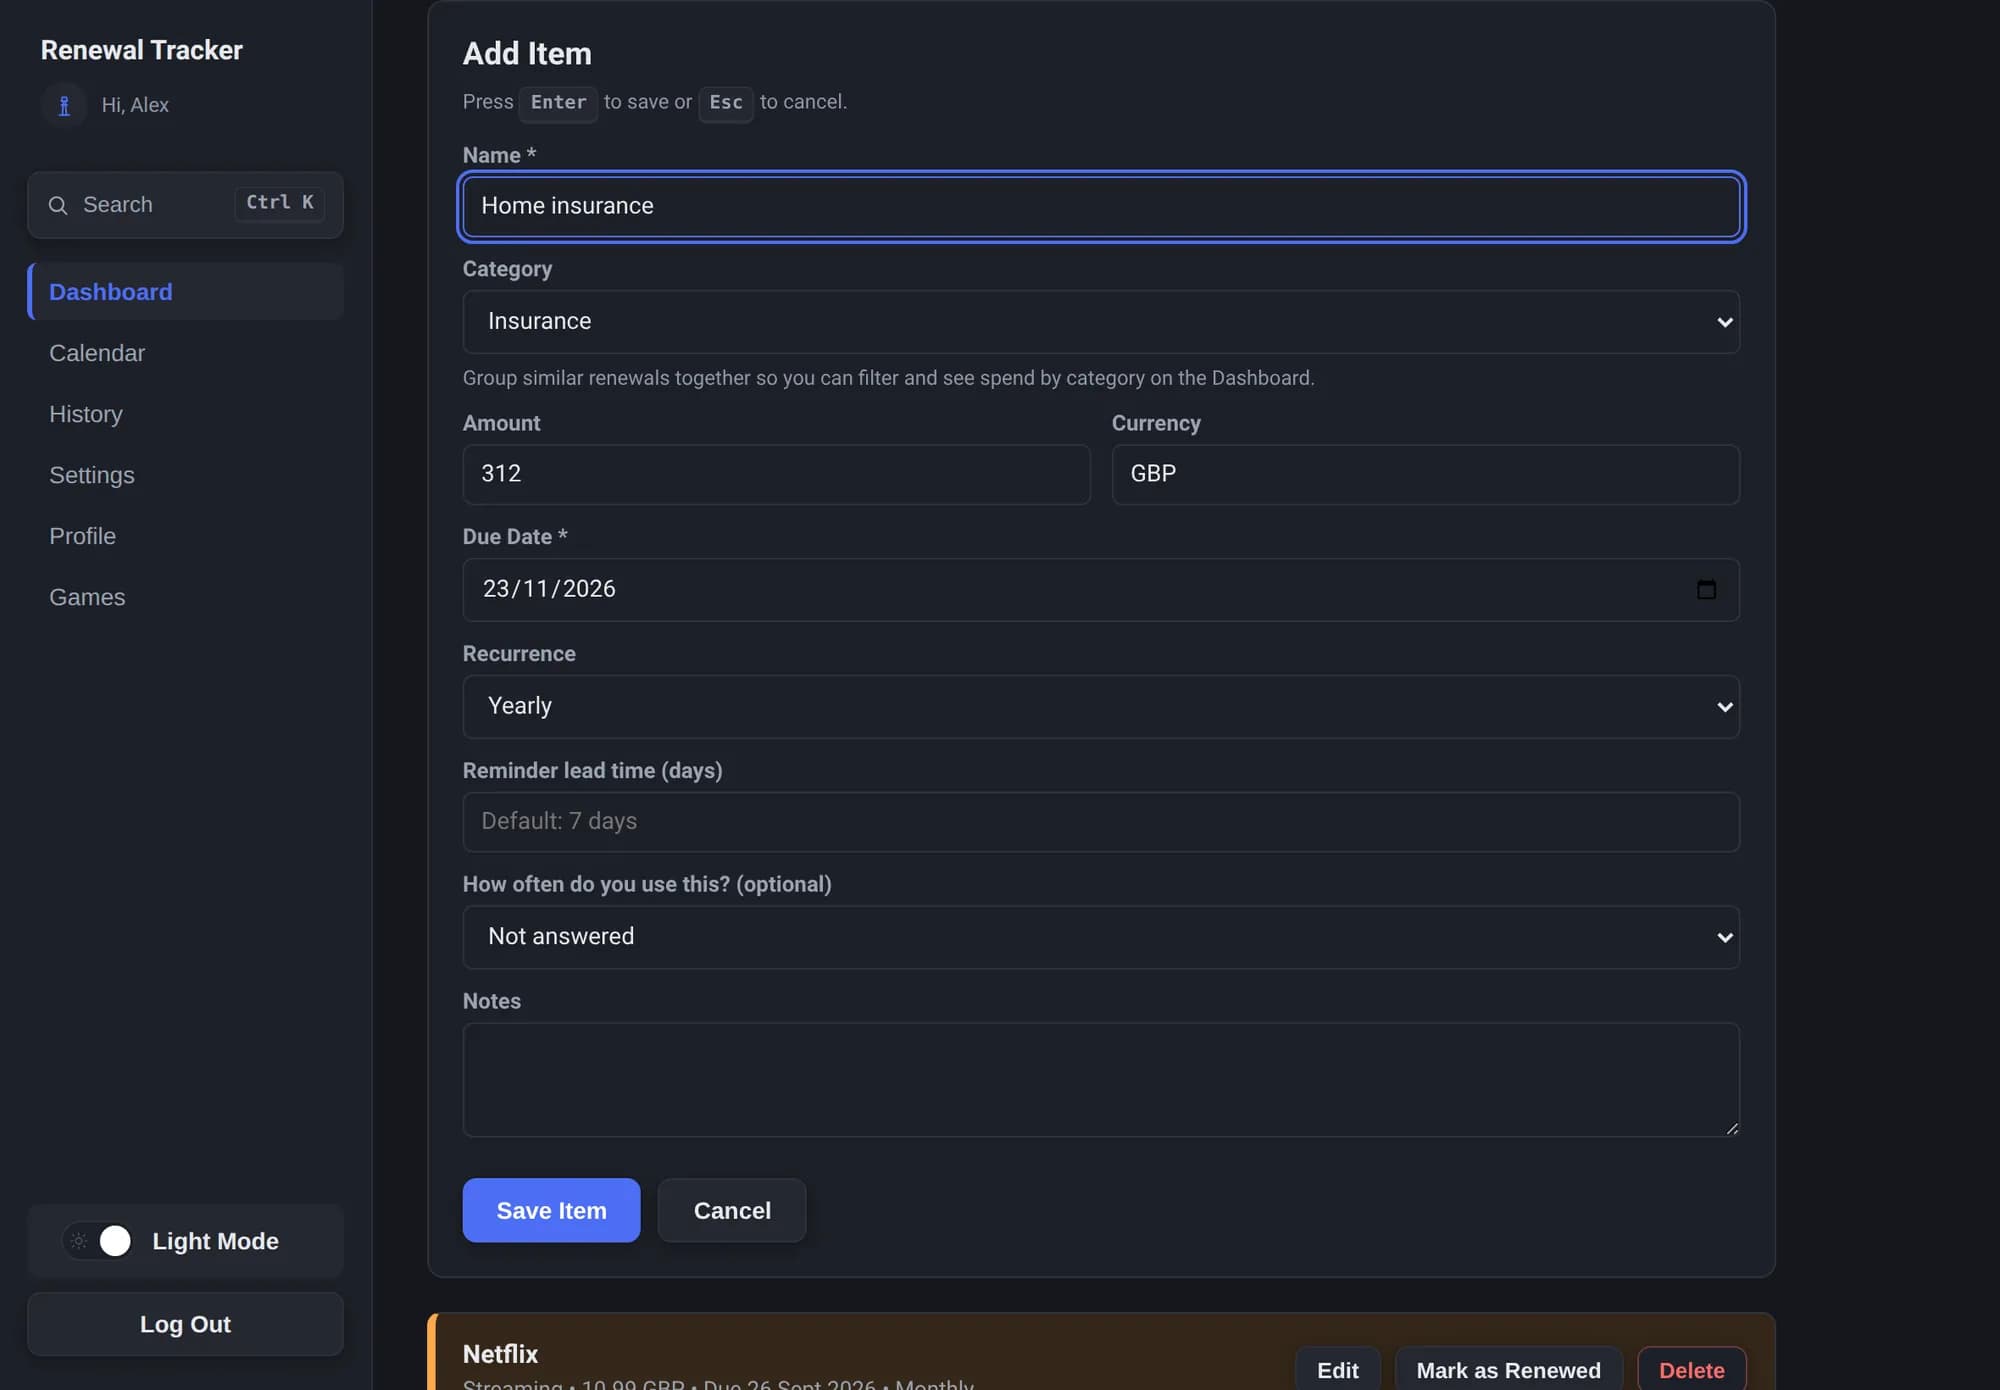2000x1390 pixels.
Task: Click the Ctrl K shortcut badge
Action: point(280,203)
